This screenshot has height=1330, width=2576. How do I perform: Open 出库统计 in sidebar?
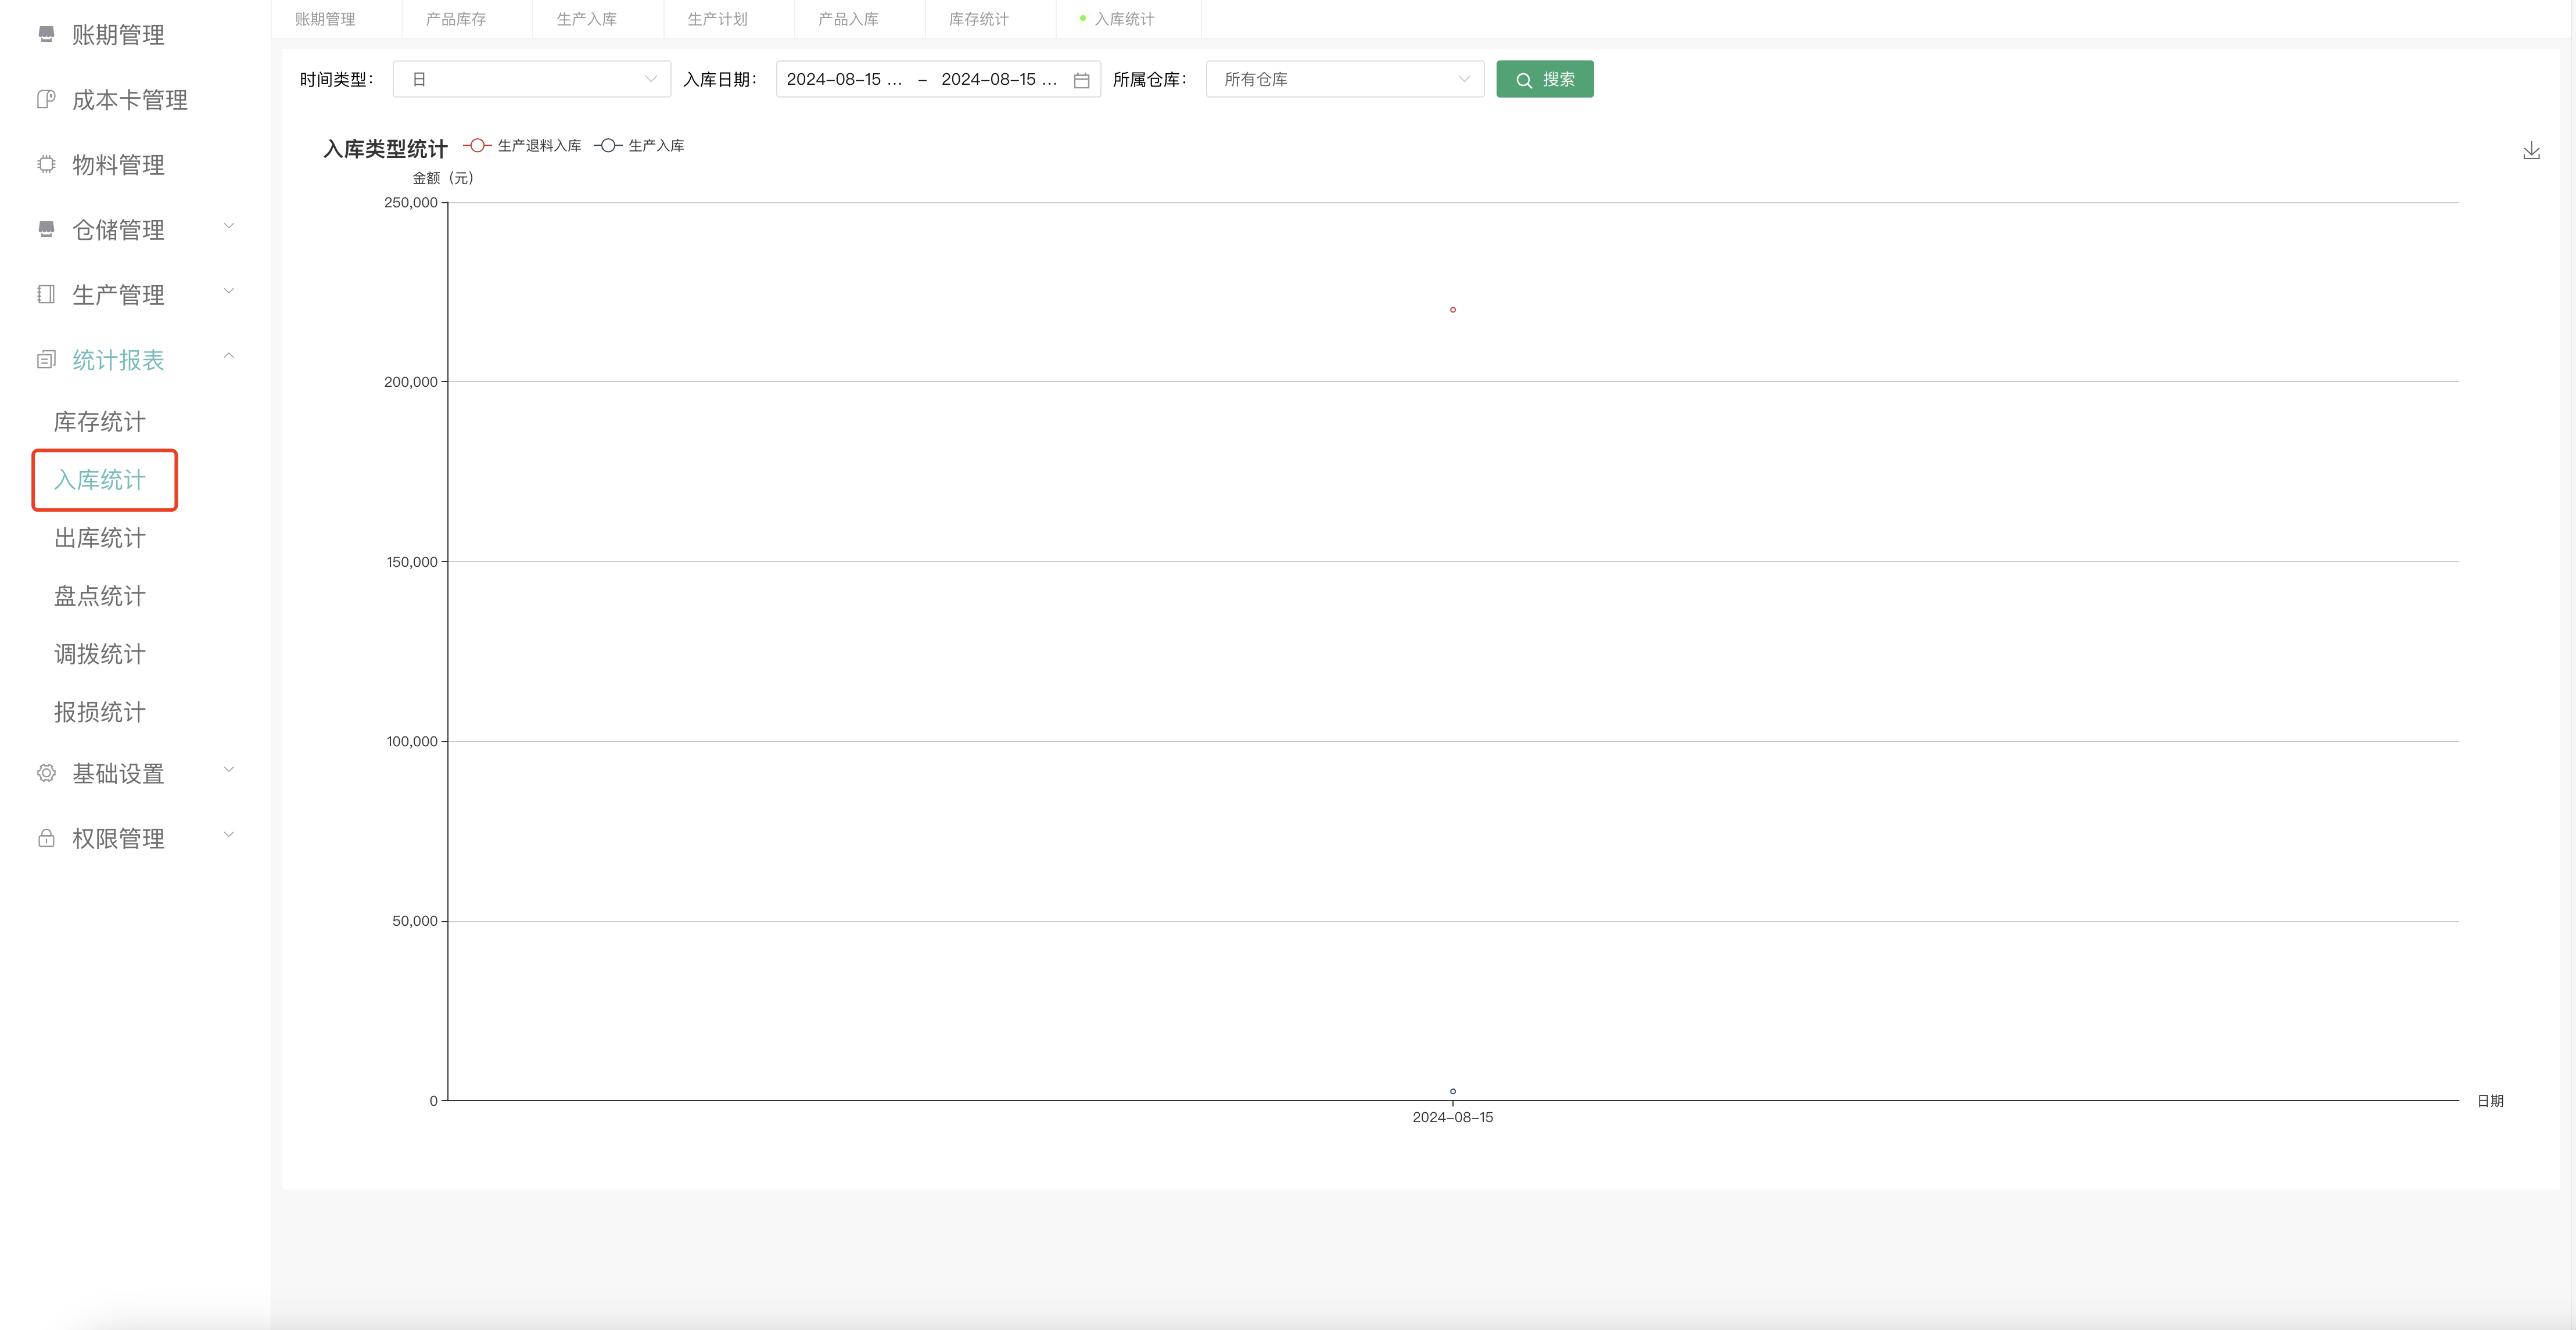coord(100,538)
